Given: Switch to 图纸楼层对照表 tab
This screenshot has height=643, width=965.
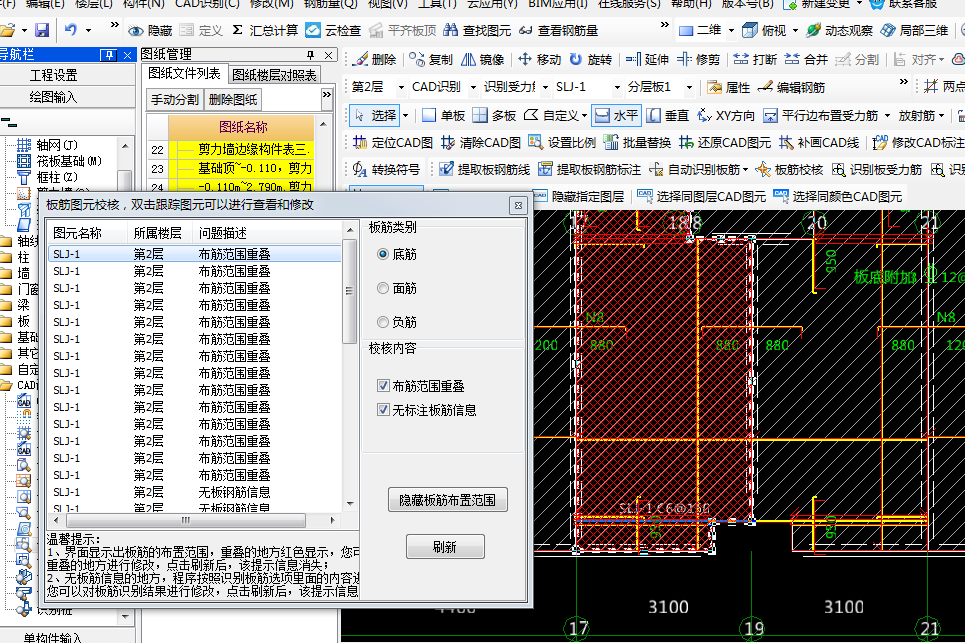Looking at the screenshot, I should click(274, 74).
